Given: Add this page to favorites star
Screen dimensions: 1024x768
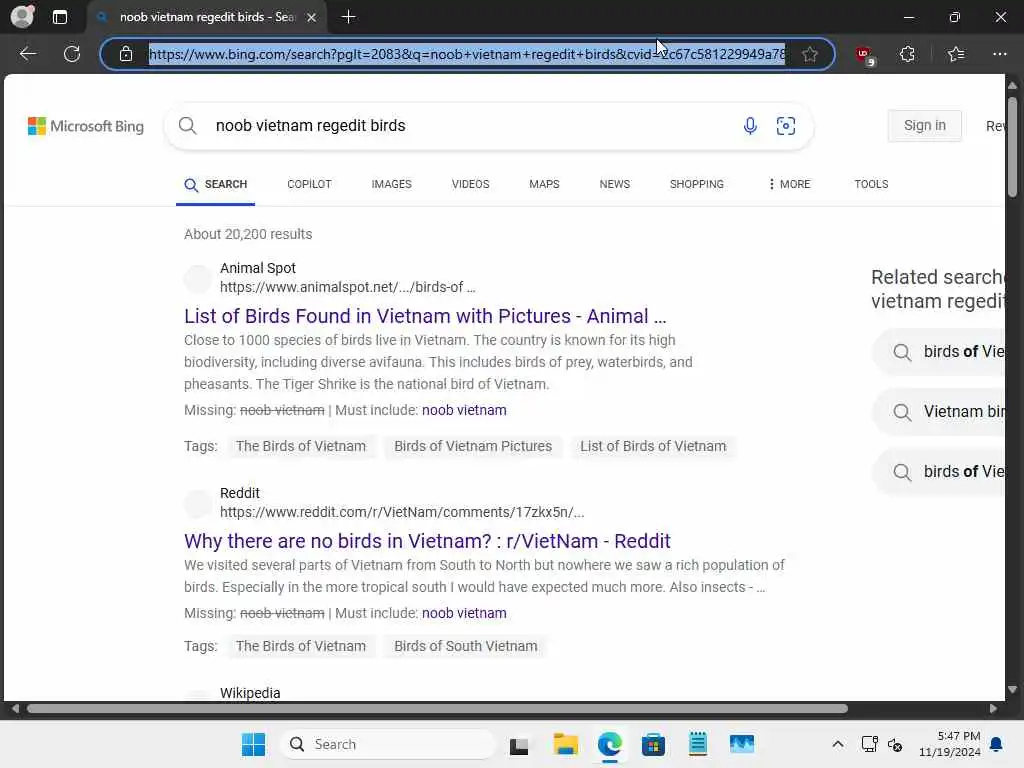Looking at the screenshot, I should [810, 54].
